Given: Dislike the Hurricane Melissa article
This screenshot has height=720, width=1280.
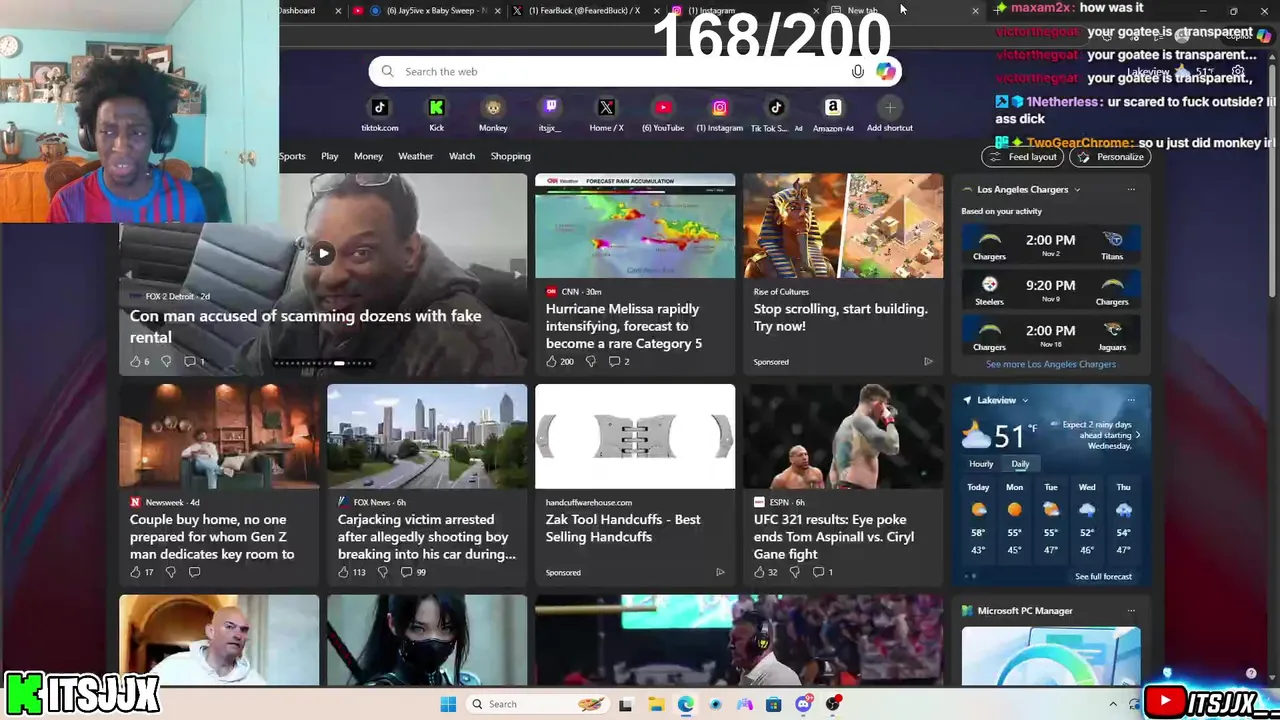Looking at the screenshot, I should pyautogui.click(x=590, y=361).
